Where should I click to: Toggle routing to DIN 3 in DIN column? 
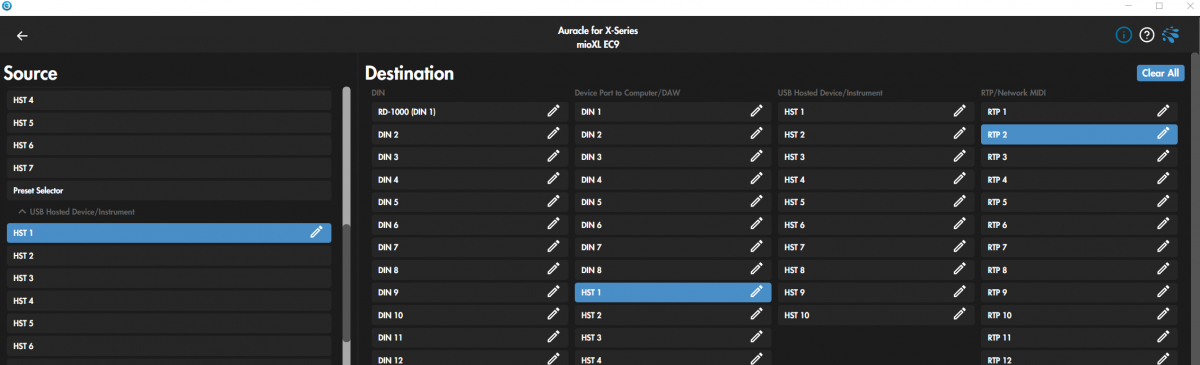[469, 157]
